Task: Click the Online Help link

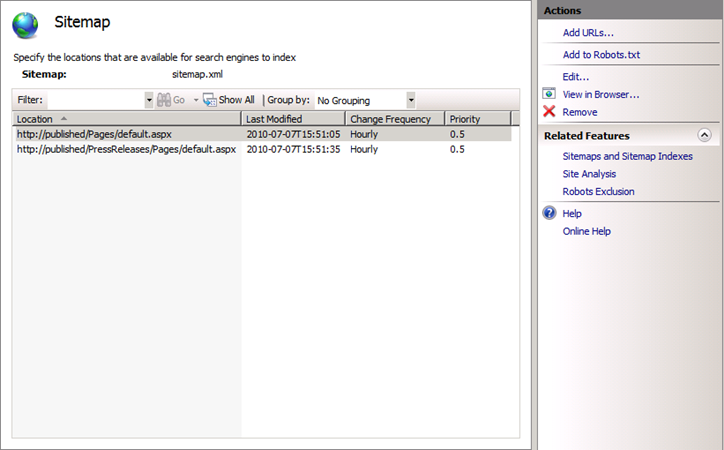Action: tap(586, 231)
